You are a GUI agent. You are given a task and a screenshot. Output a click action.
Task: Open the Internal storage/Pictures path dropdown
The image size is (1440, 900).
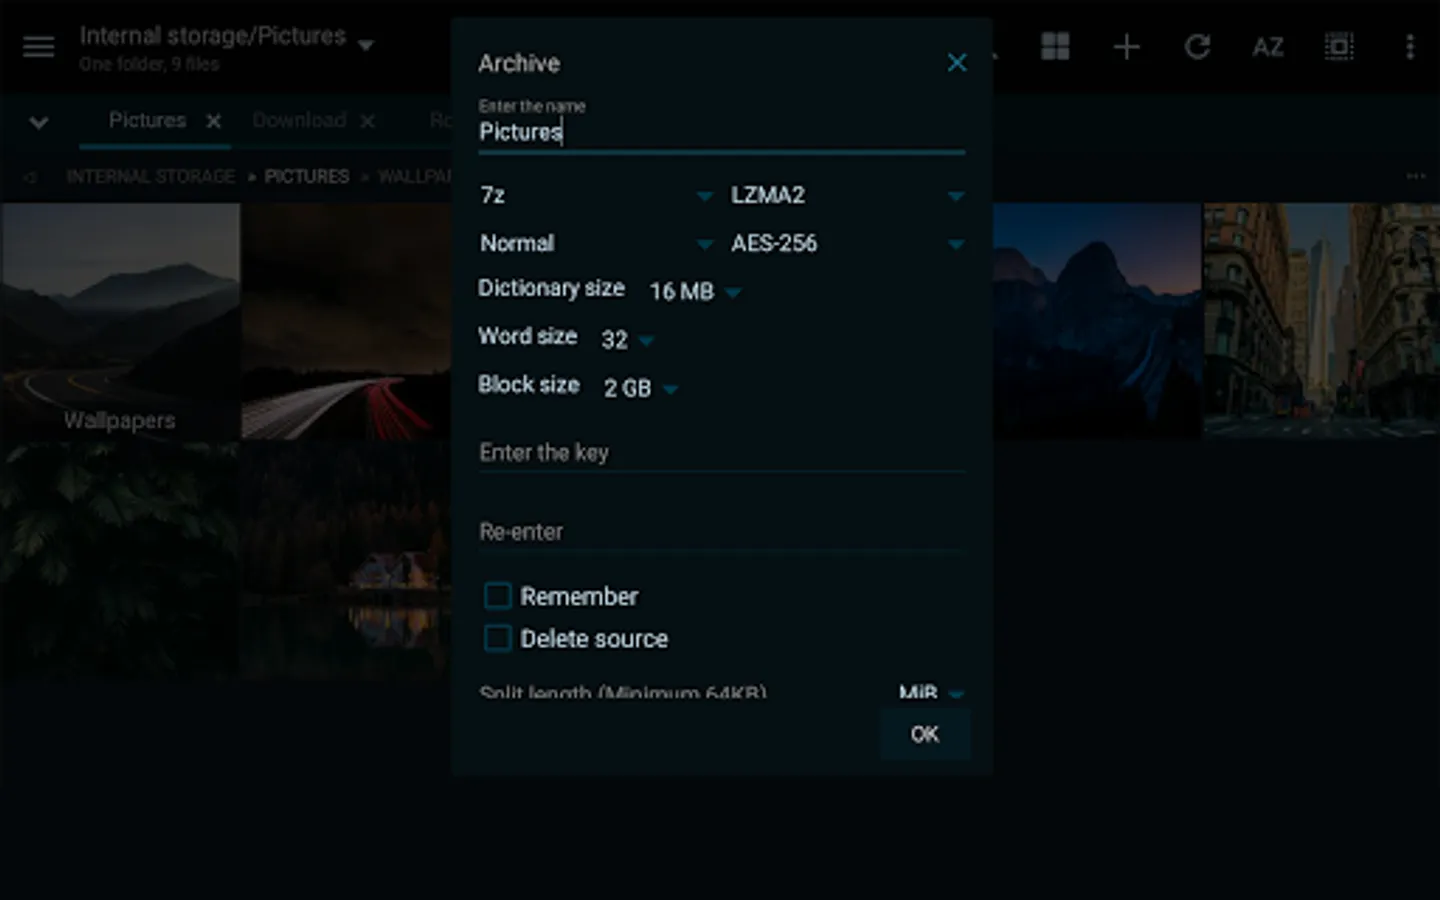226,46
